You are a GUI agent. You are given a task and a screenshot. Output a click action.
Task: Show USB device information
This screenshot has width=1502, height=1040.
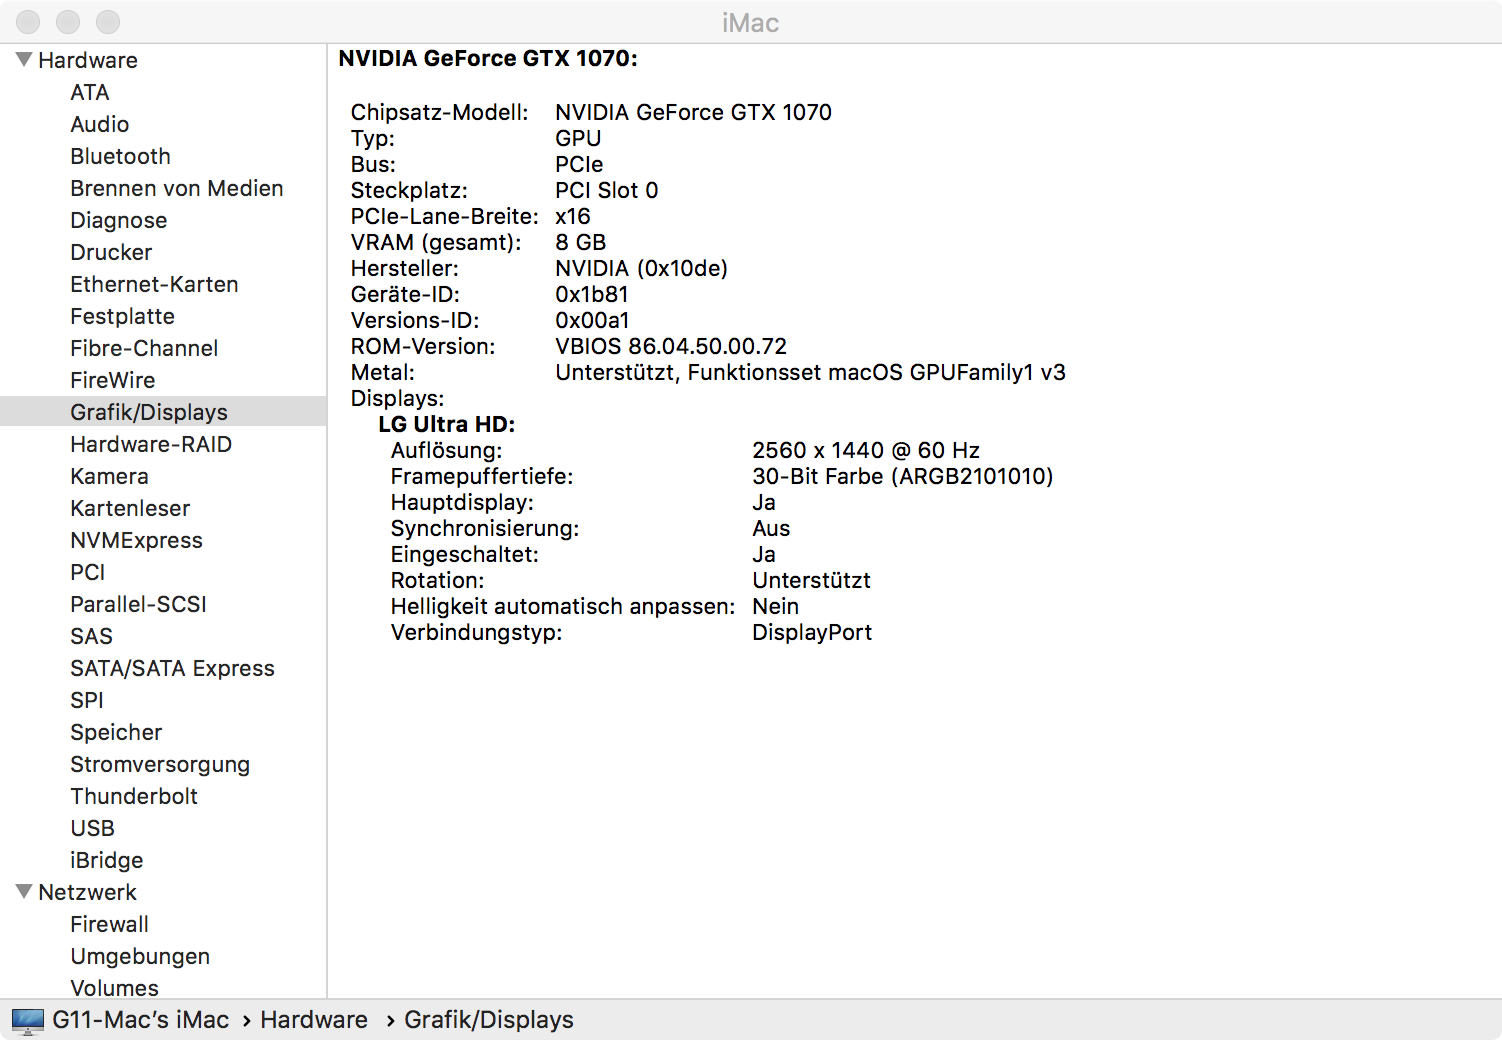92,828
